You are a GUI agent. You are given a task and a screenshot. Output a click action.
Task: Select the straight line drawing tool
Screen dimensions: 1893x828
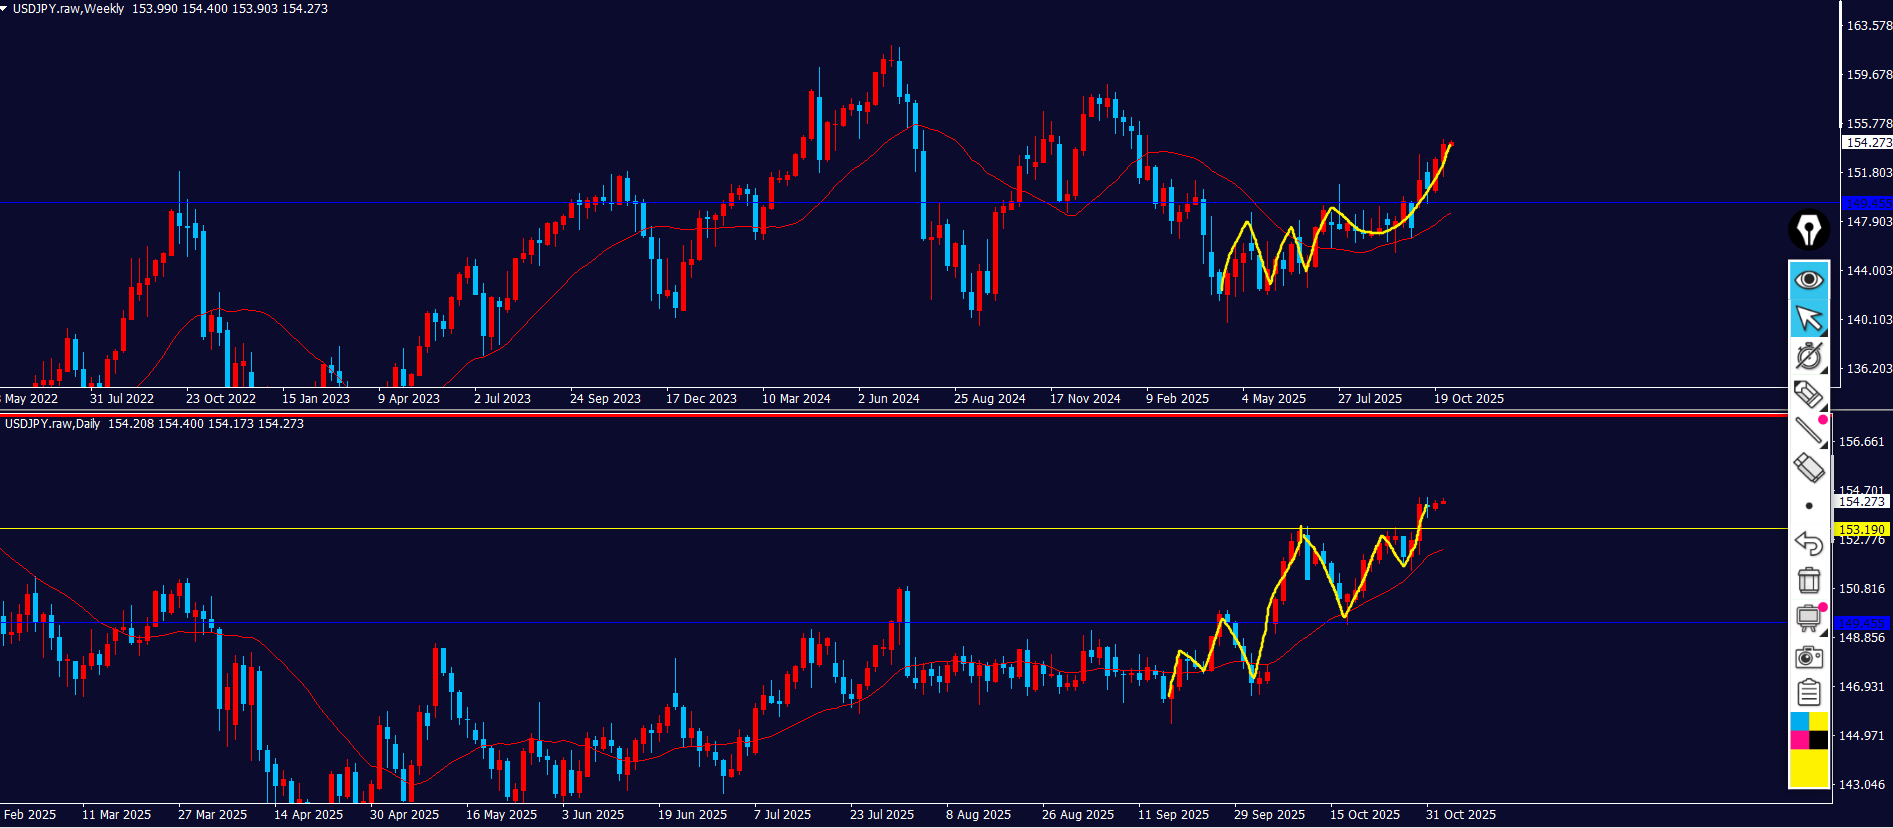pos(1808,431)
